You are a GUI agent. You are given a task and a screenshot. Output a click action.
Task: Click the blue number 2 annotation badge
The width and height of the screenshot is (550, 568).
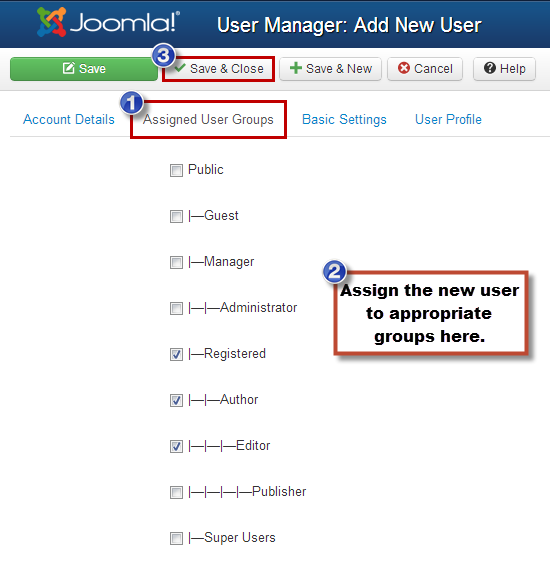tap(334, 272)
